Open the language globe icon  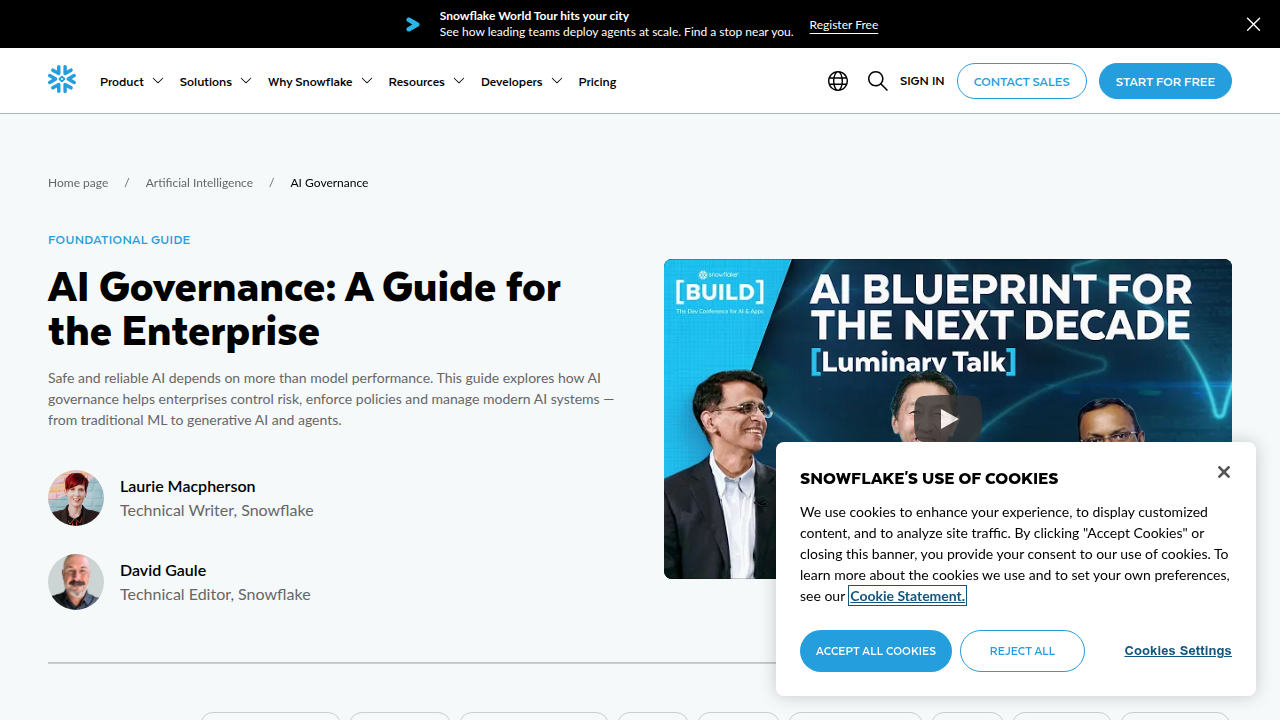pos(838,81)
